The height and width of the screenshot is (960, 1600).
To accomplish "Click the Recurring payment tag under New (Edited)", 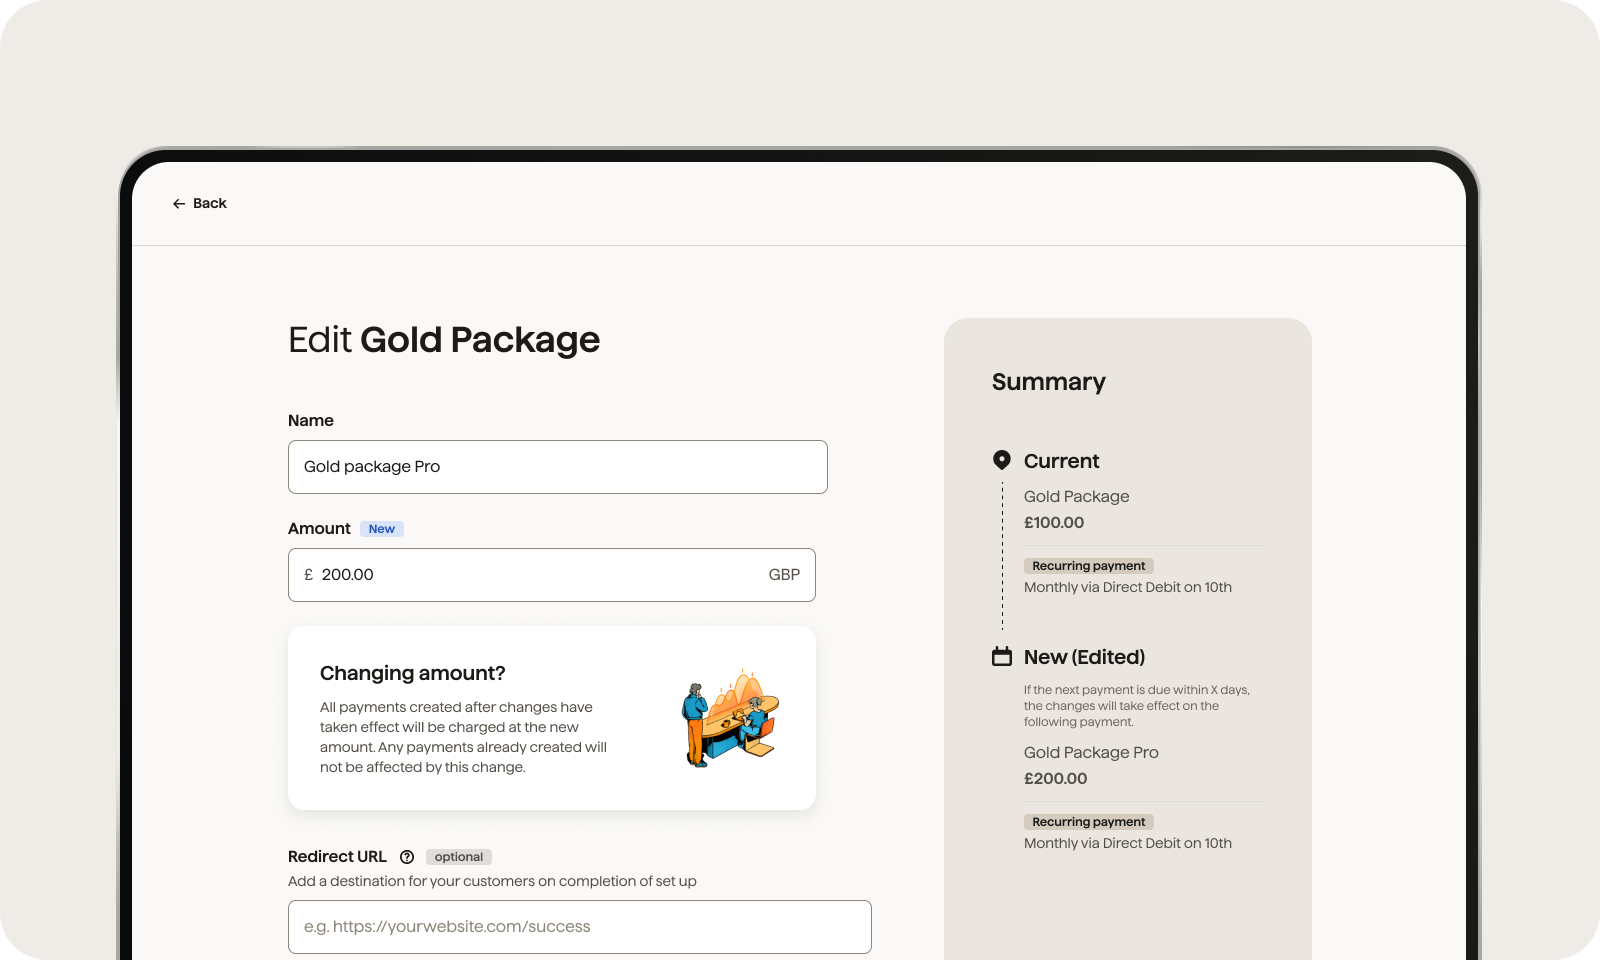I will click(x=1088, y=821).
